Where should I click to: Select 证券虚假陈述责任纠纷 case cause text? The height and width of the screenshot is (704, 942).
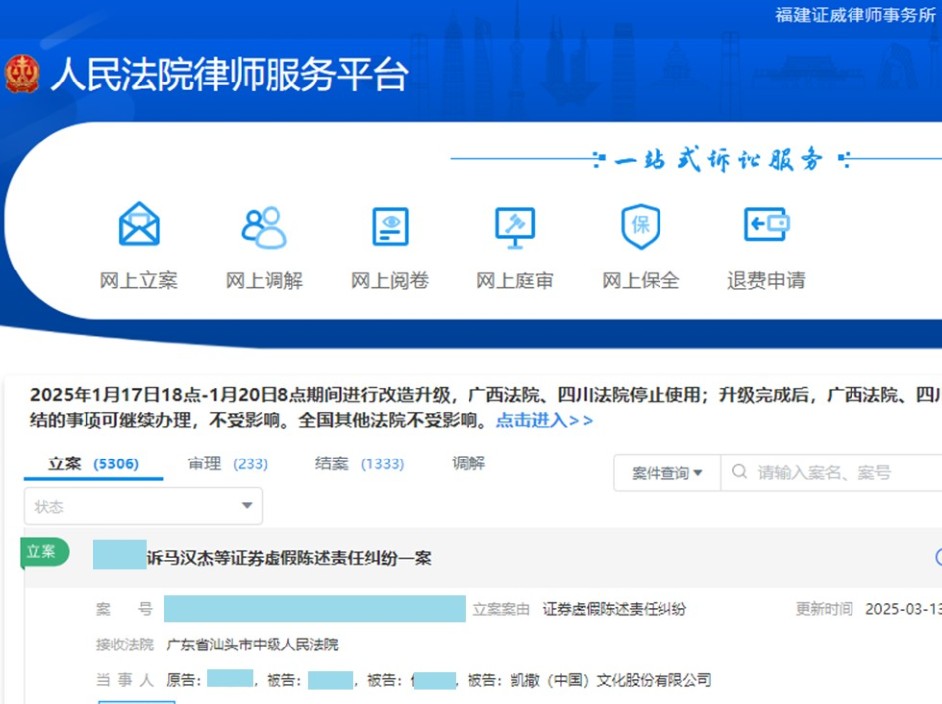tap(614, 609)
